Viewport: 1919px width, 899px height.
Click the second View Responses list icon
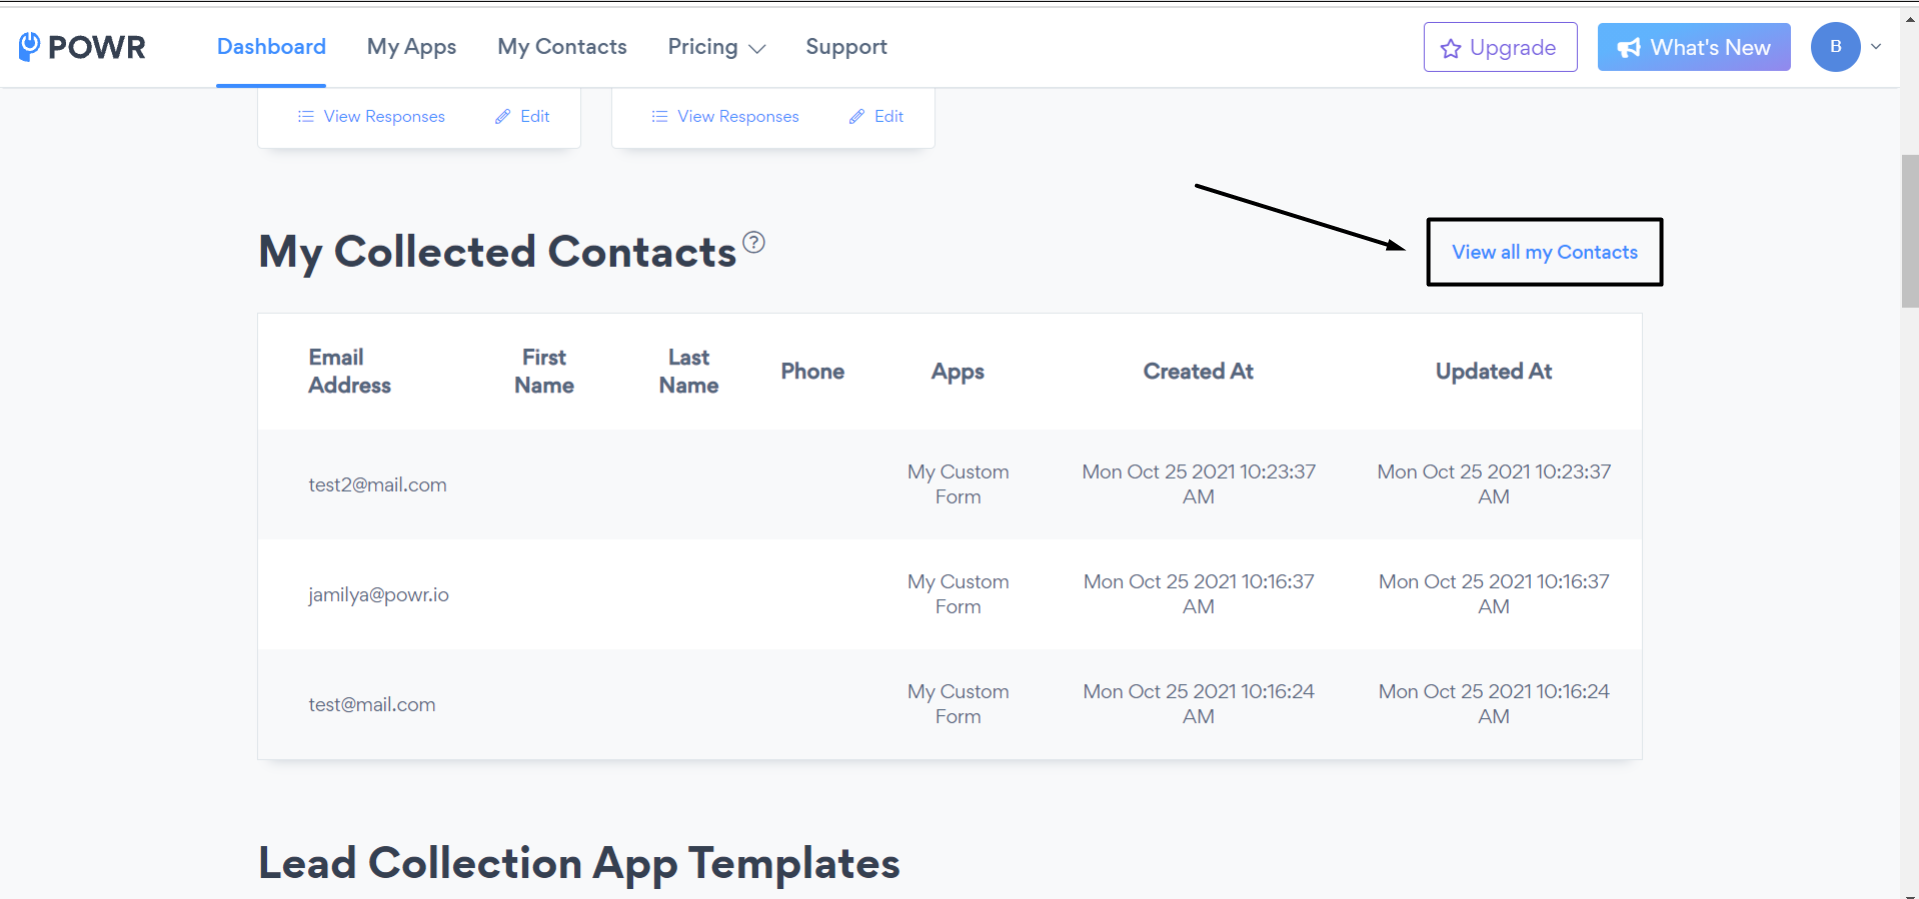[x=660, y=117]
